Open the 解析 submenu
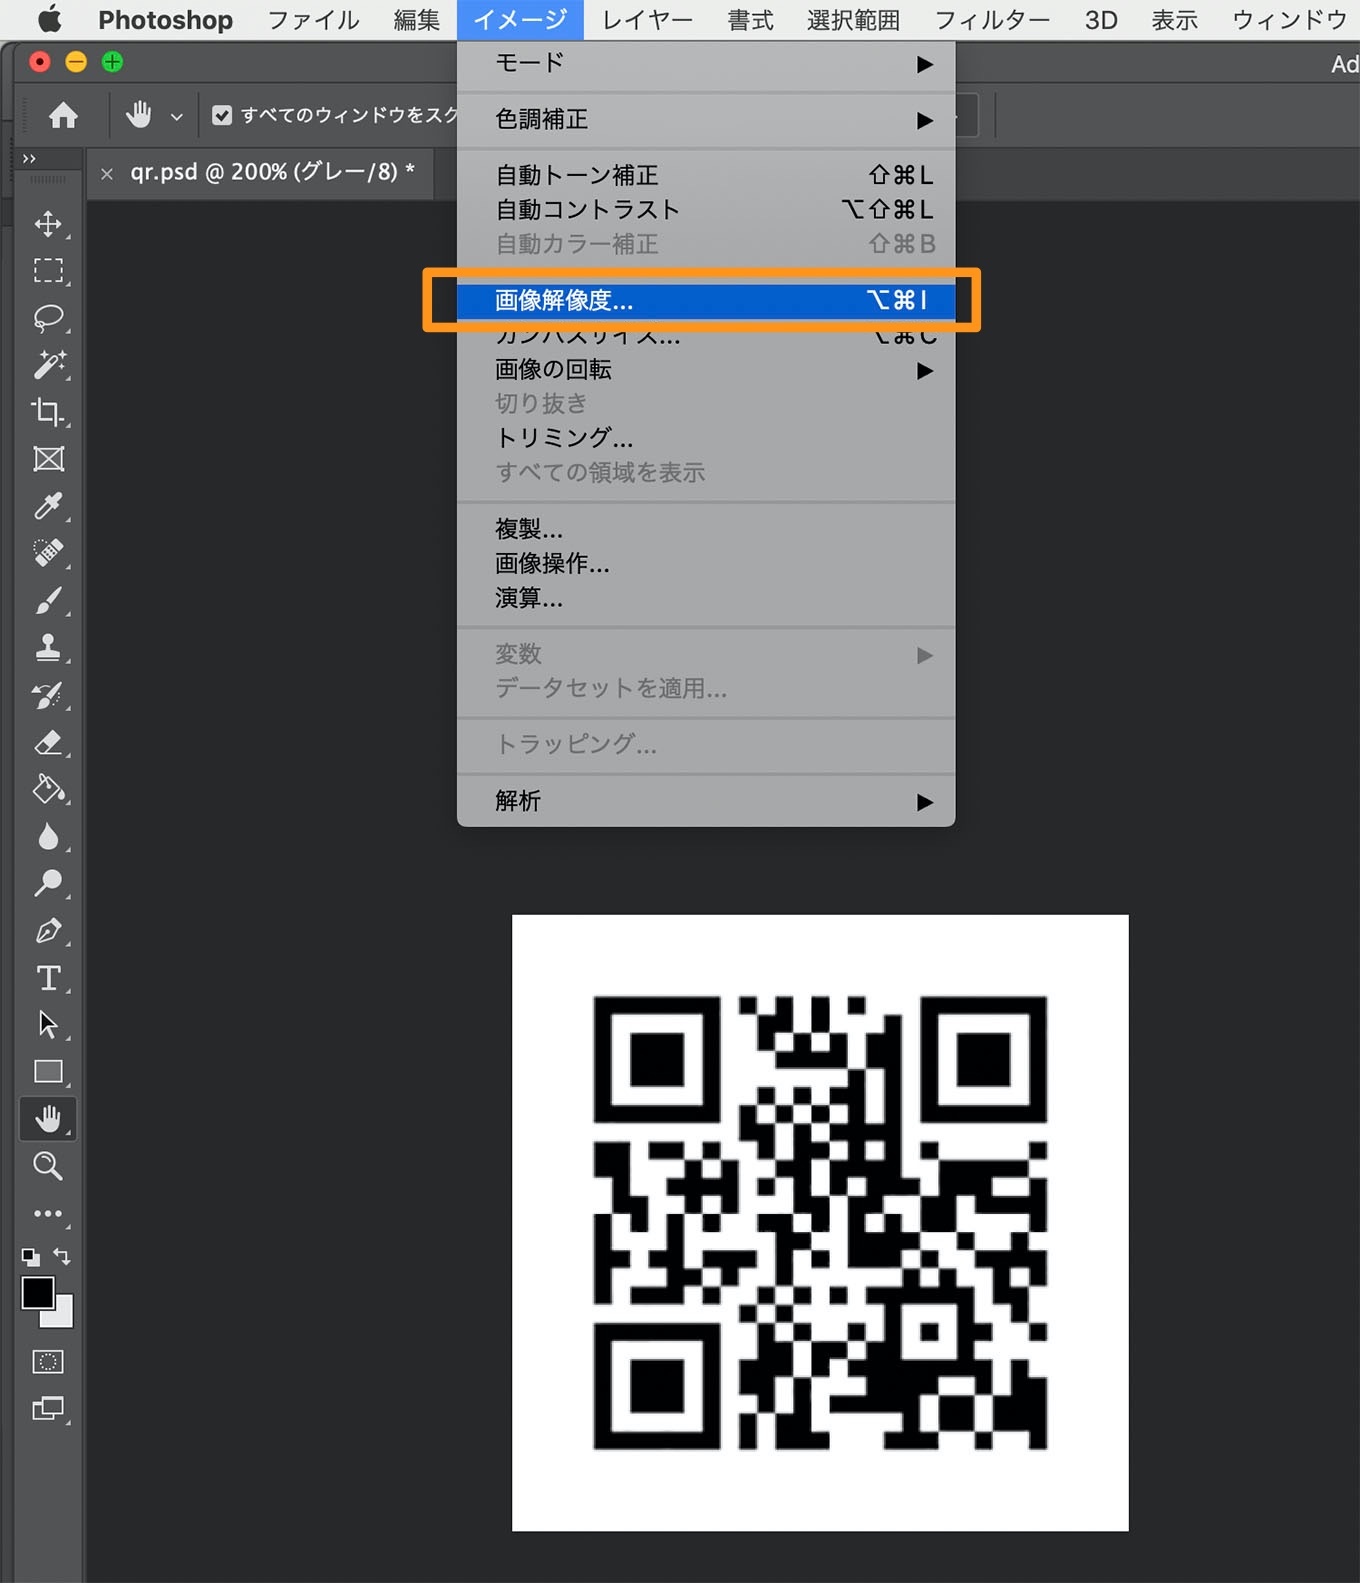 706,801
